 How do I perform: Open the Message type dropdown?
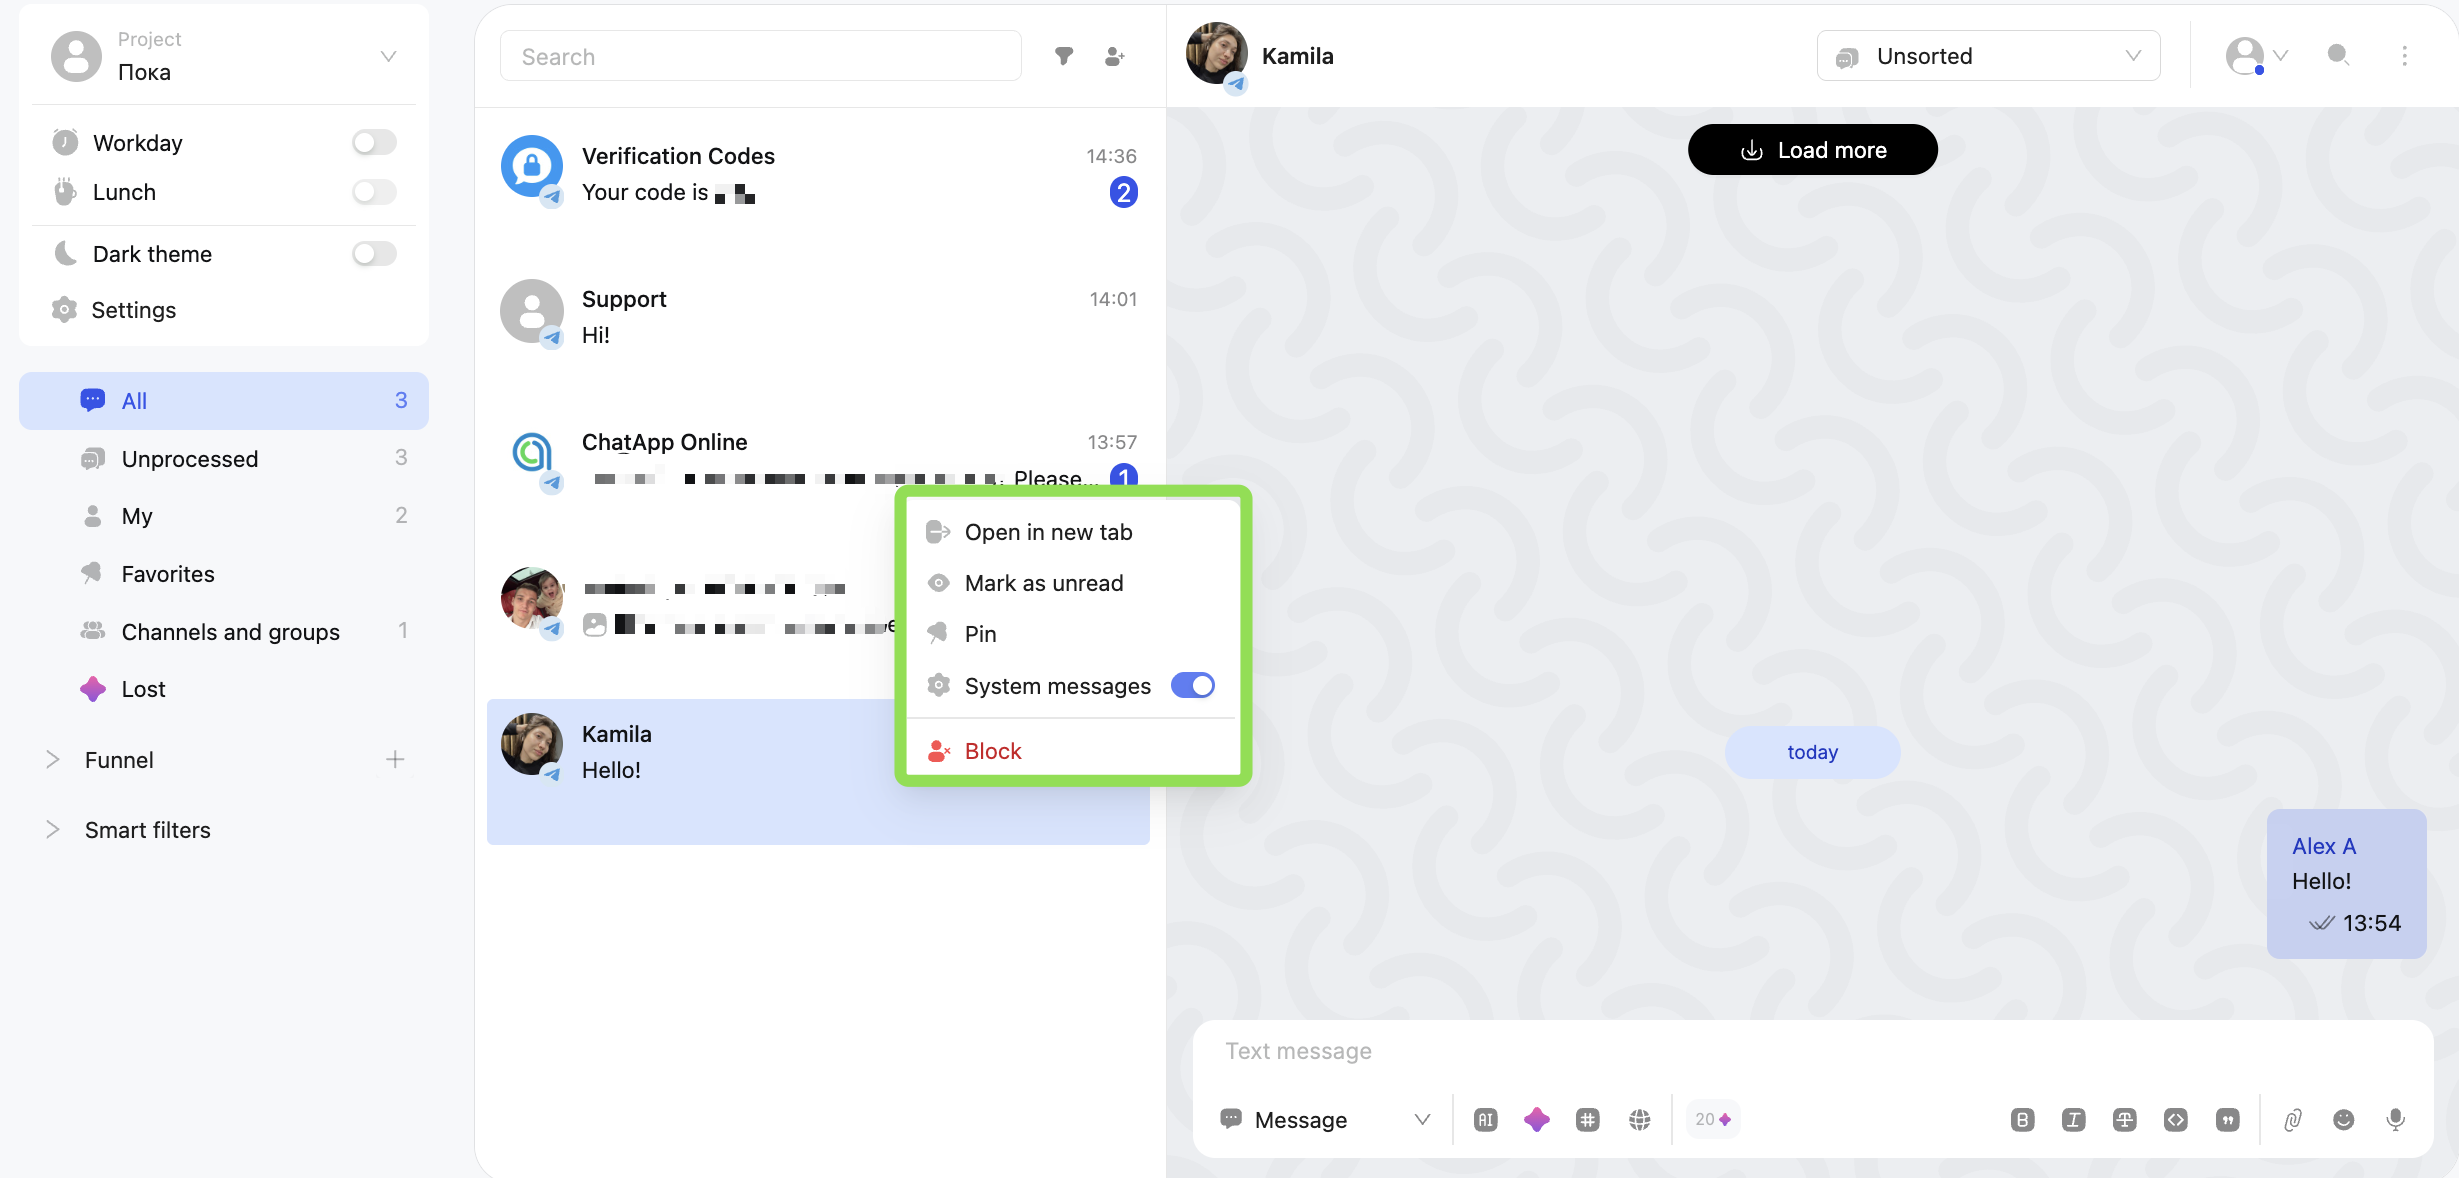[1325, 1120]
